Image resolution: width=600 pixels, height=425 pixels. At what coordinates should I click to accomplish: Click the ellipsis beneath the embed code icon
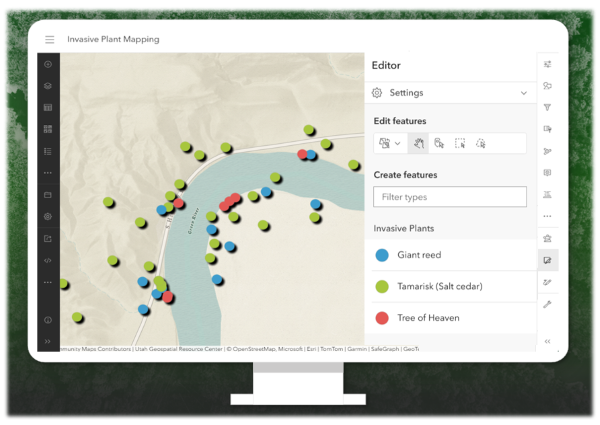pyautogui.click(x=48, y=282)
